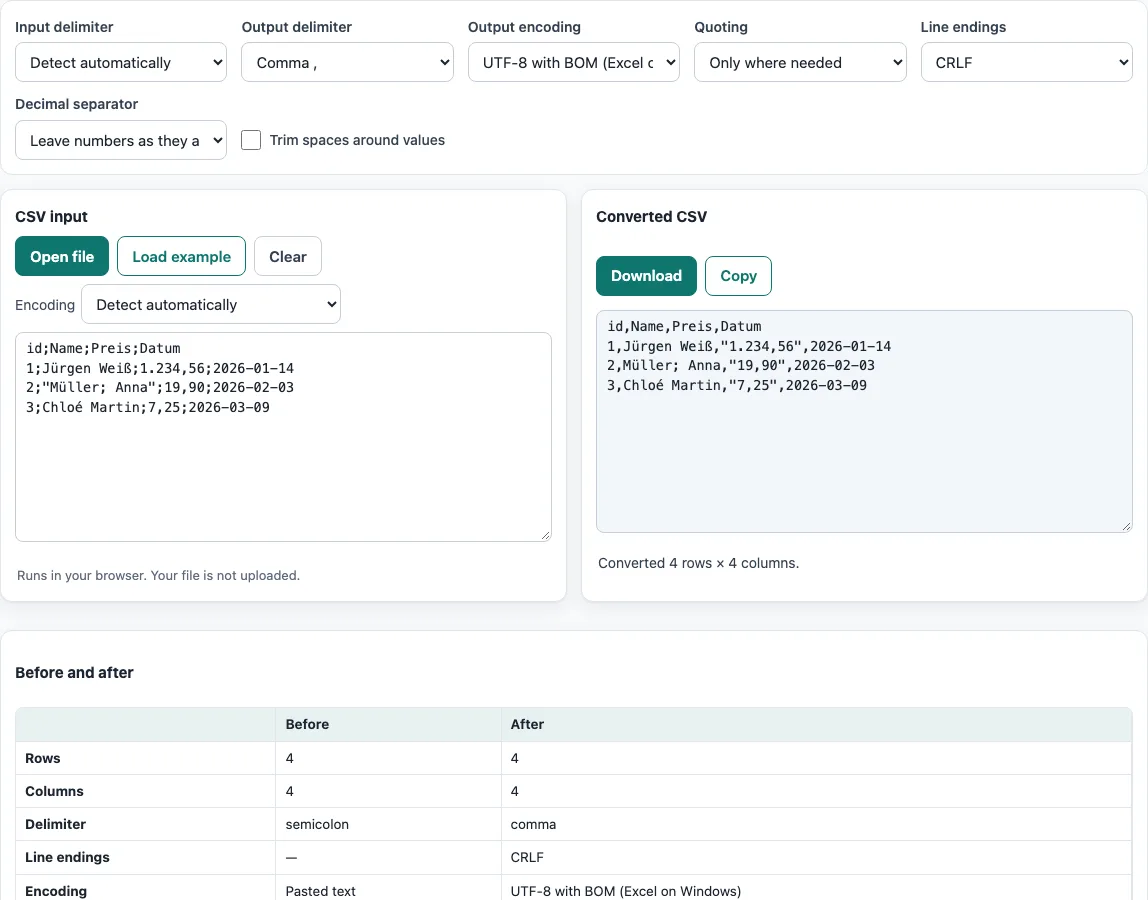Click the 'Output delimiter' field label
Image resolution: width=1148 pixels, height=900 pixels.
(297, 27)
